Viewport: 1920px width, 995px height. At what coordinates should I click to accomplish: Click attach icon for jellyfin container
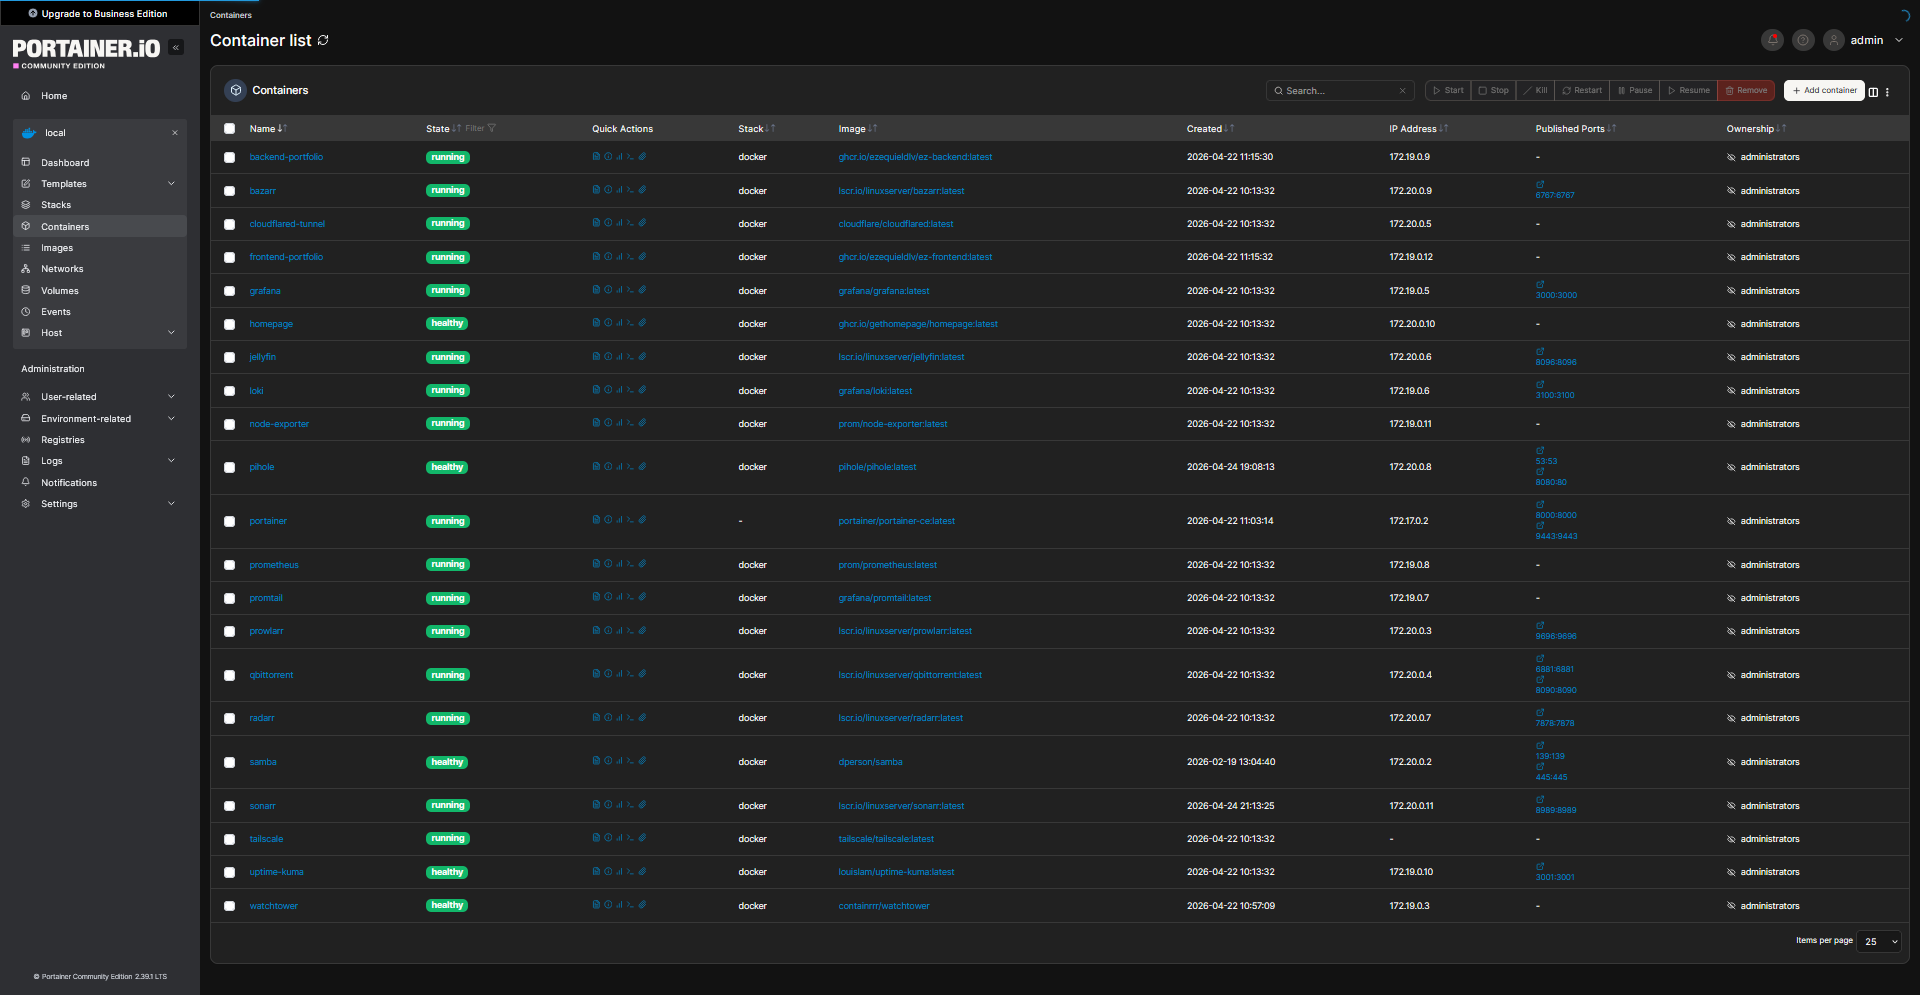pos(642,357)
